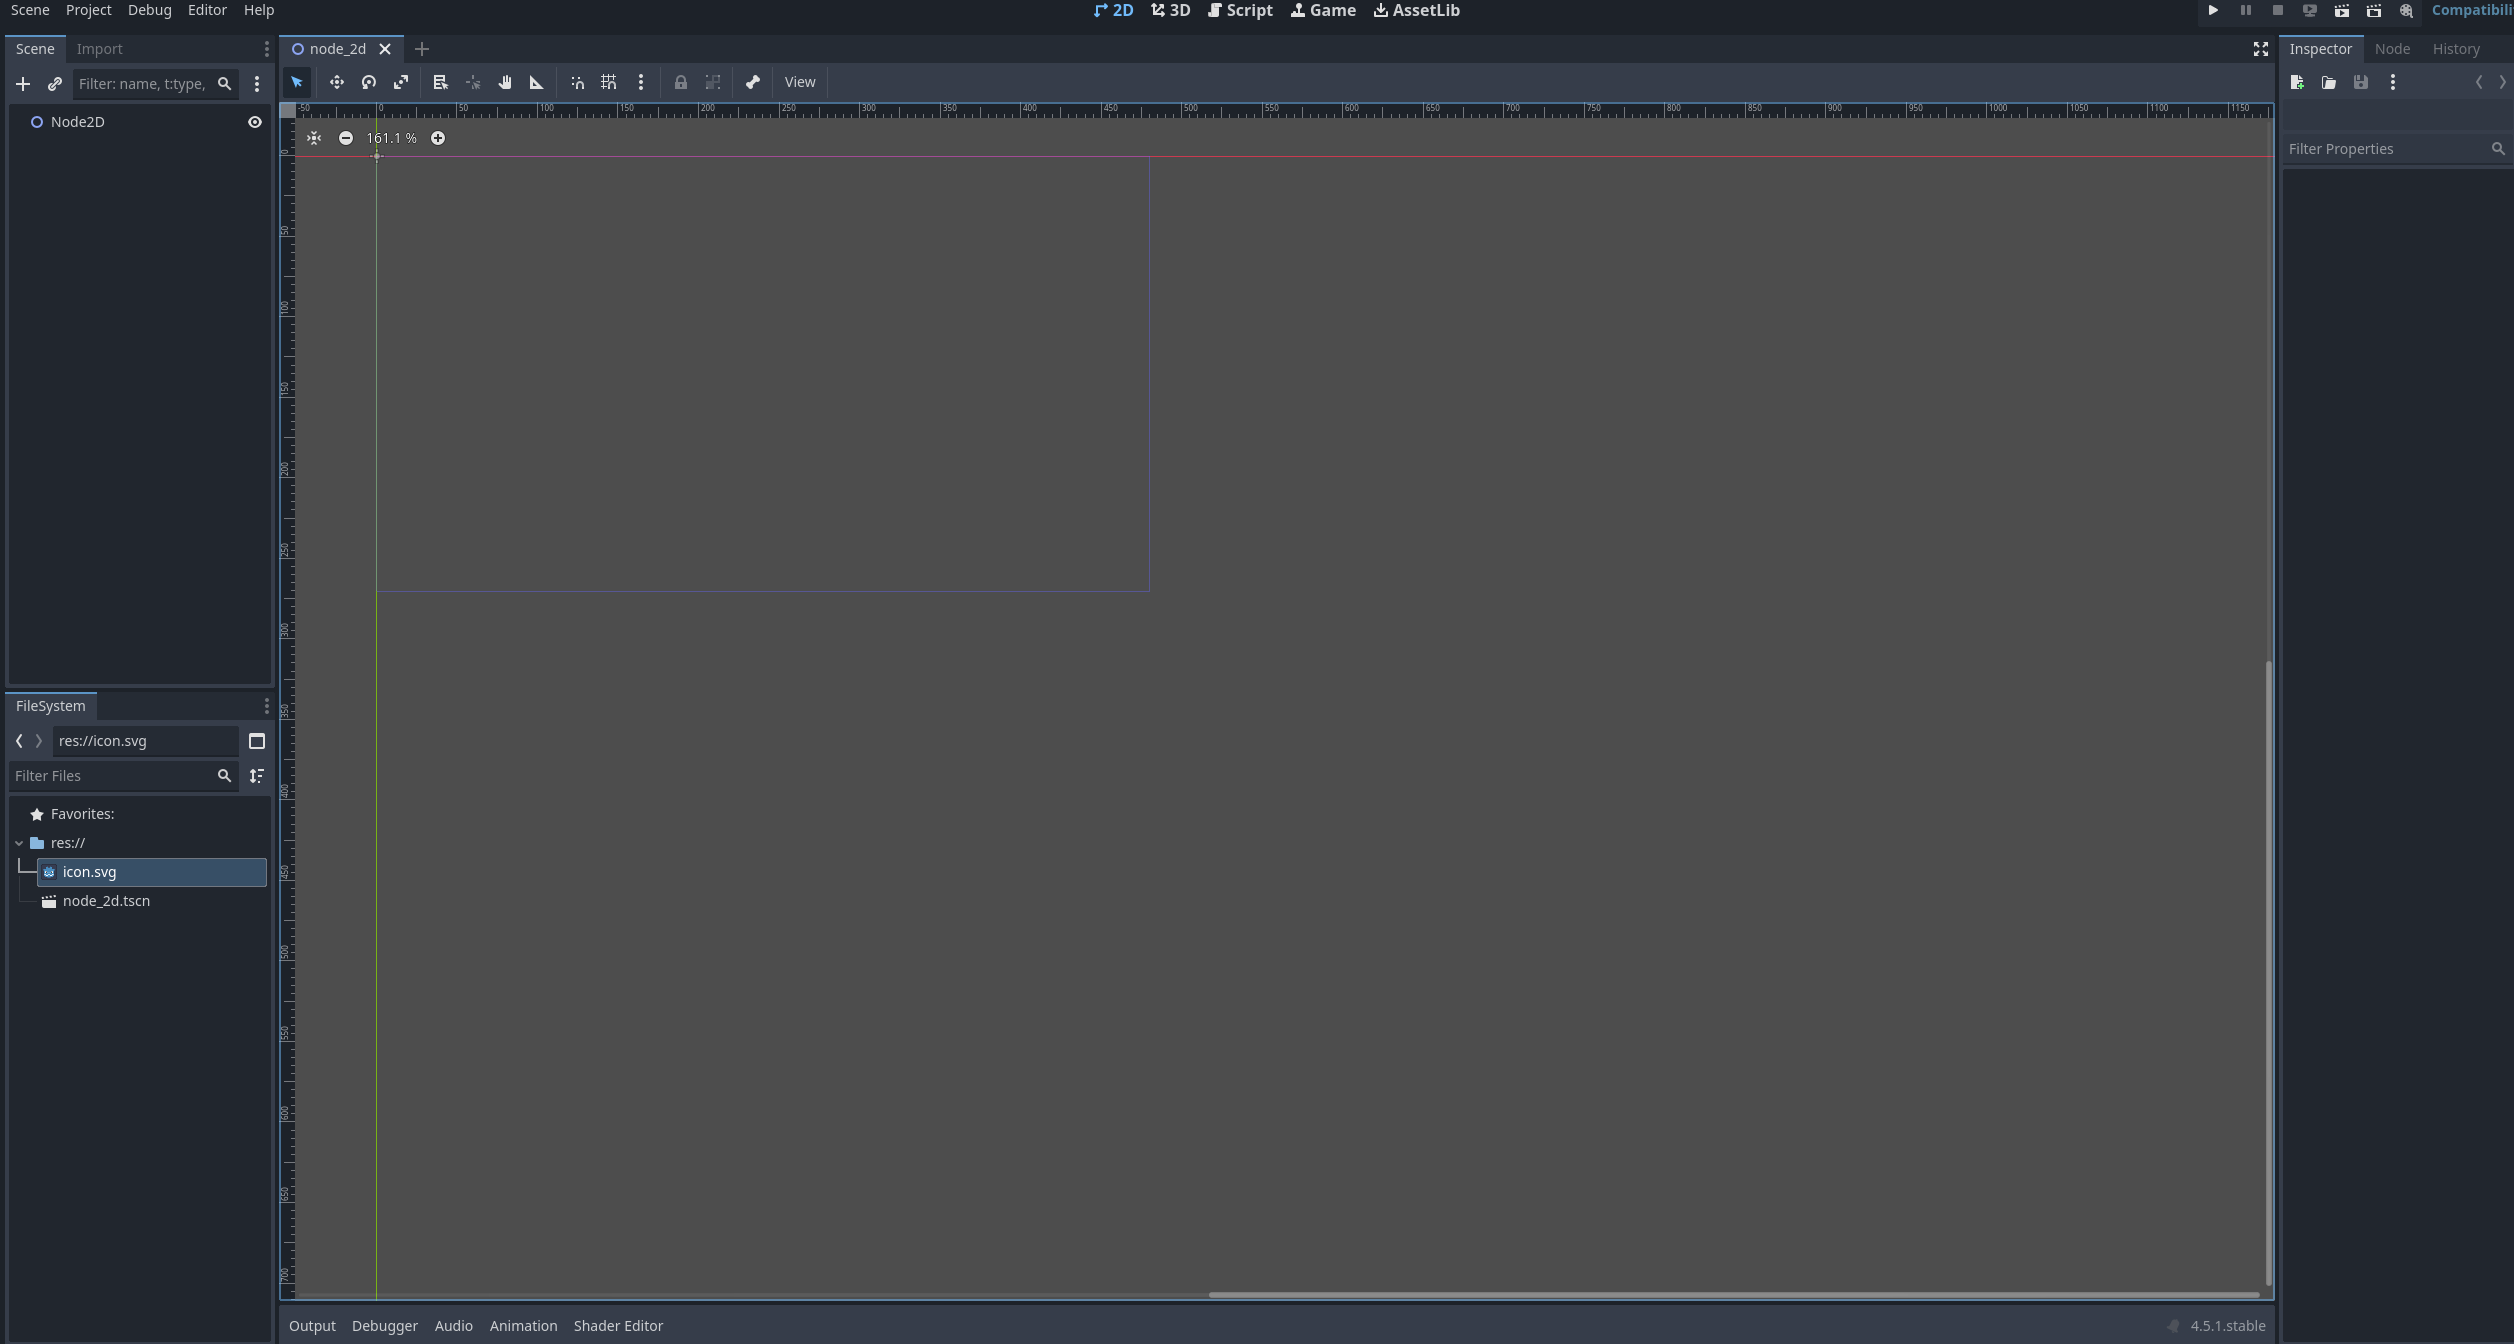Toggle Node2D visibility eye icon
2514x1344 pixels.
[x=255, y=122]
